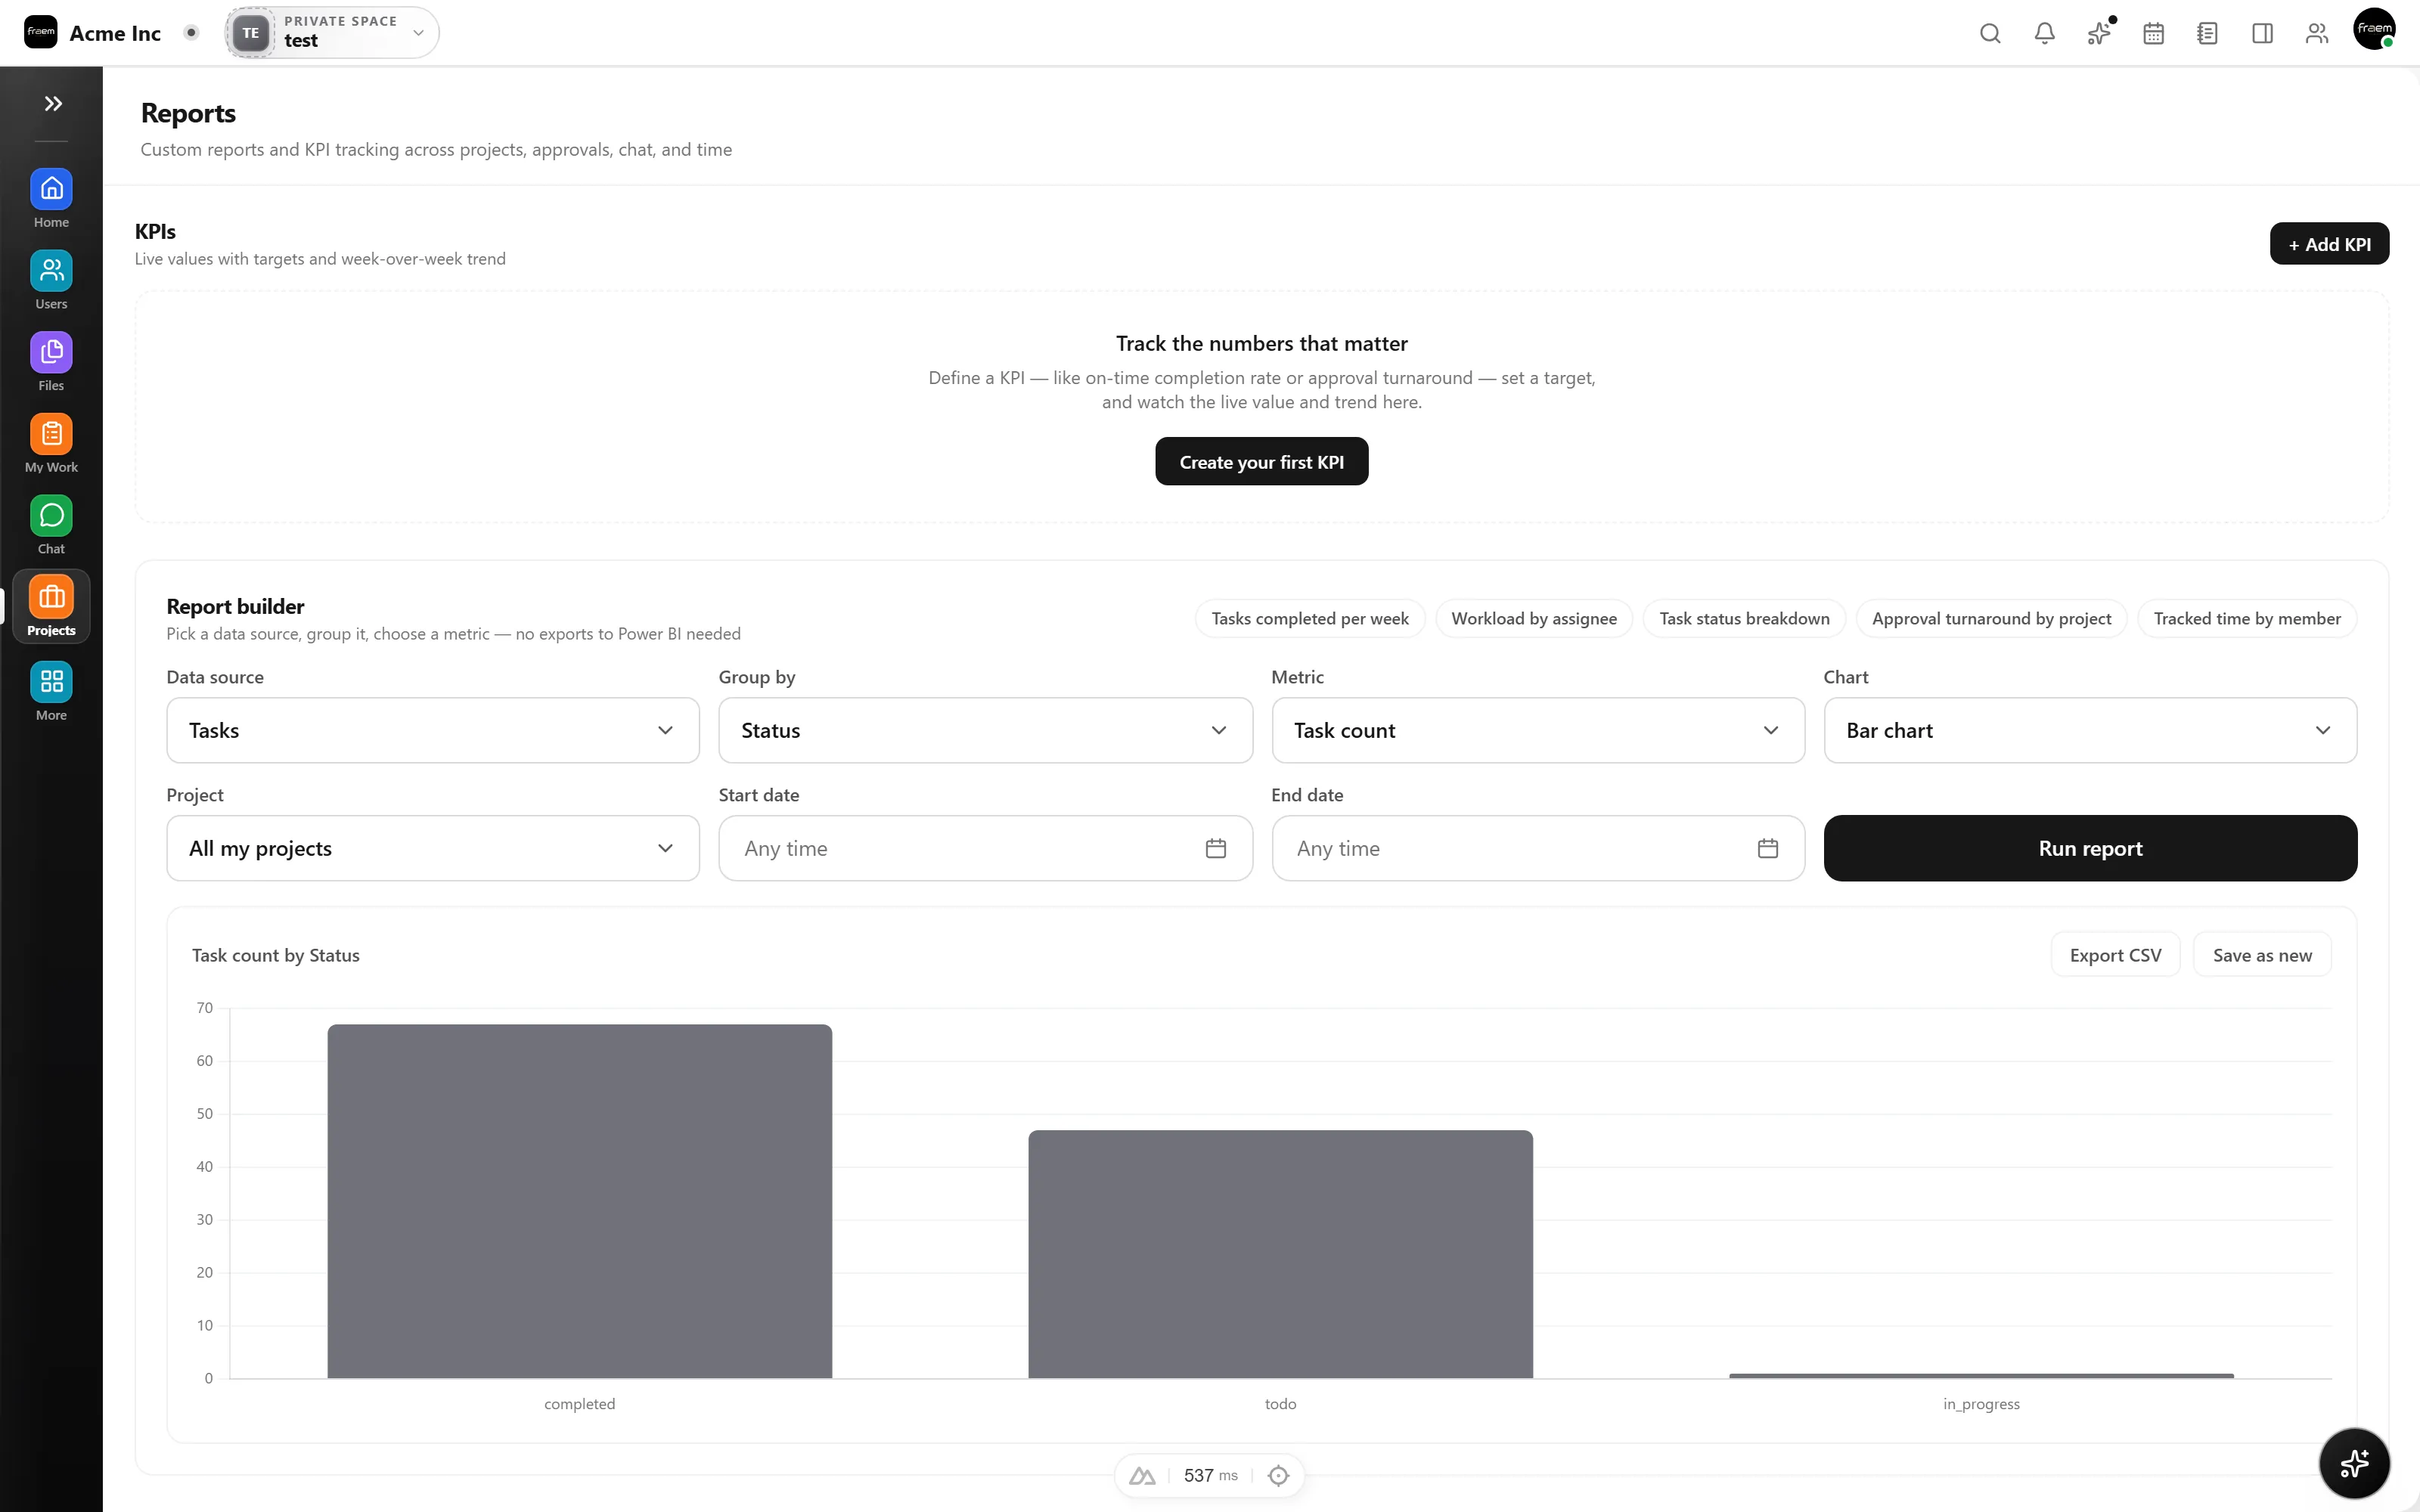This screenshot has height=1512, width=2420.
Task: Select 'Workload by assignee' preset
Action: 1534,618
